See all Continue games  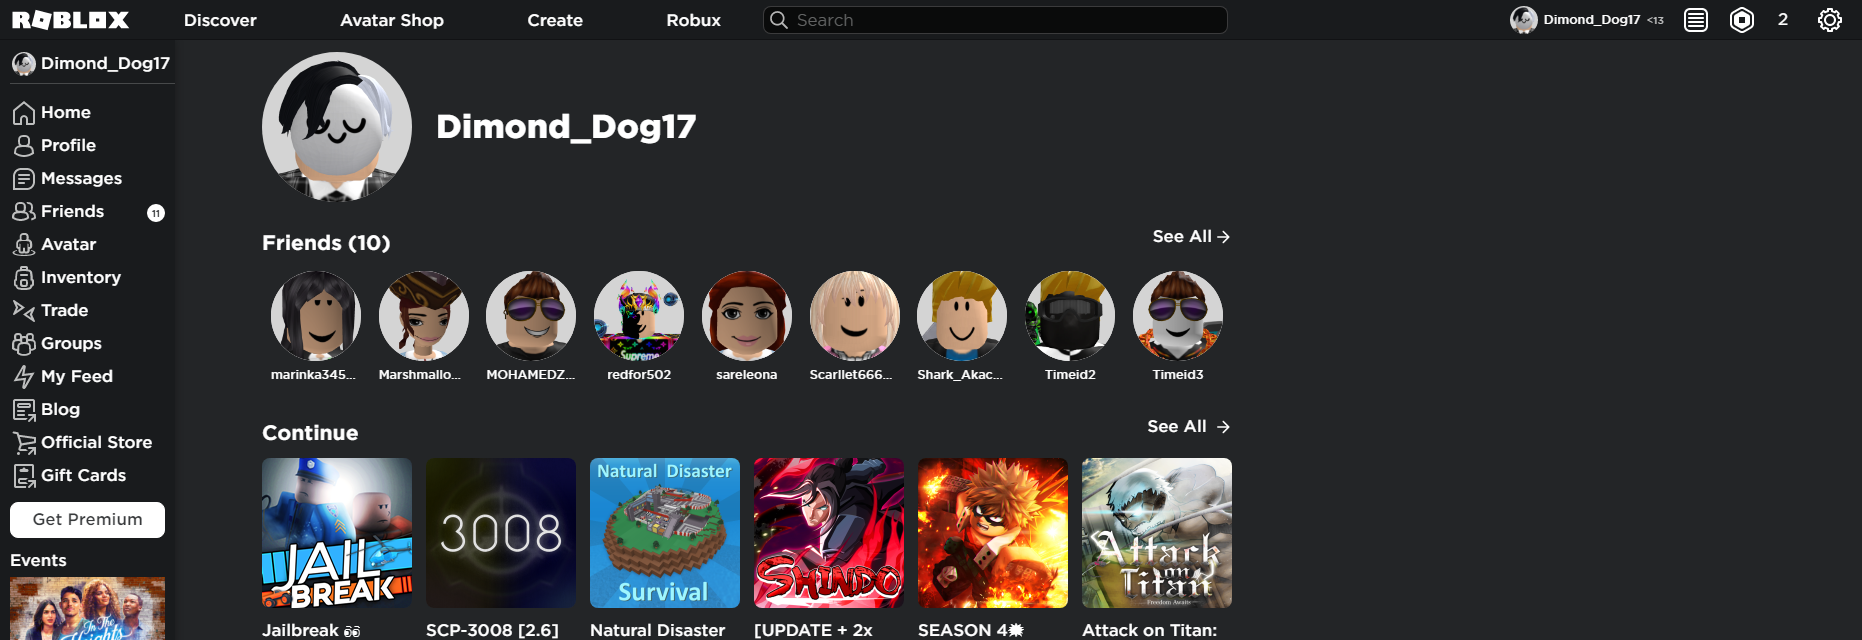(x=1187, y=427)
